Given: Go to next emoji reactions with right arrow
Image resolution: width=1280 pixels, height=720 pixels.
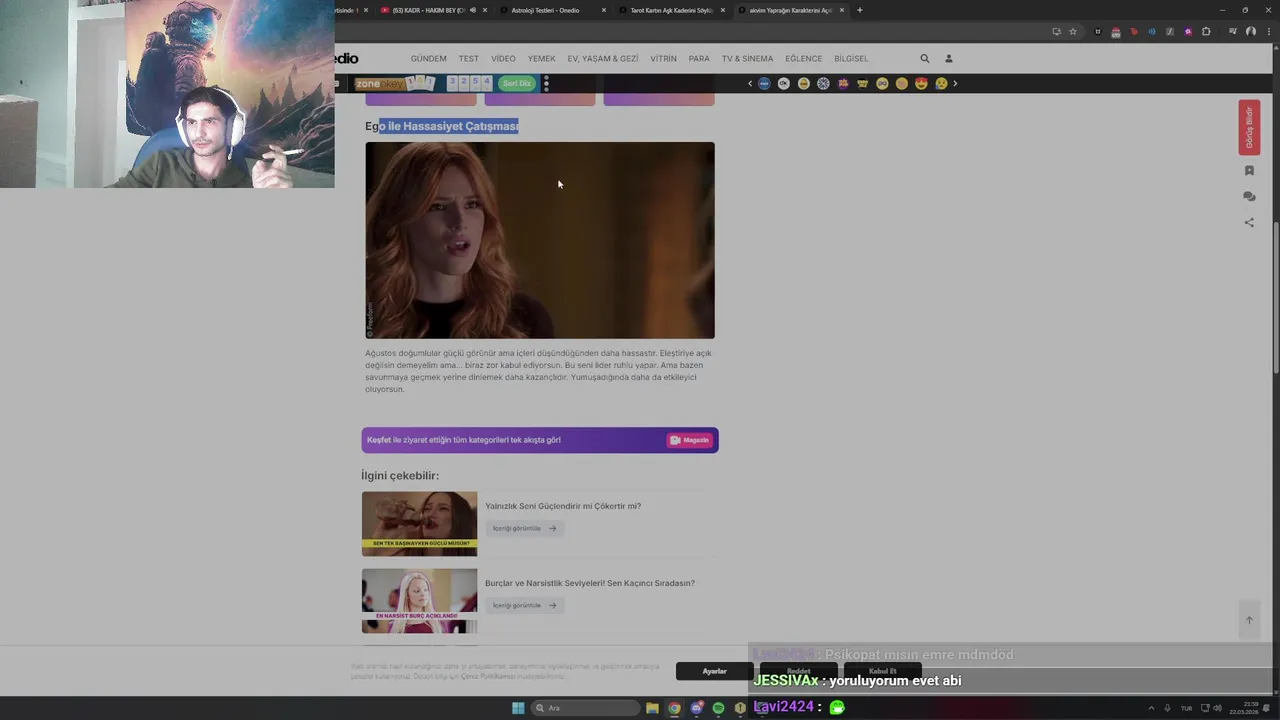Looking at the screenshot, I should coord(955,84).
